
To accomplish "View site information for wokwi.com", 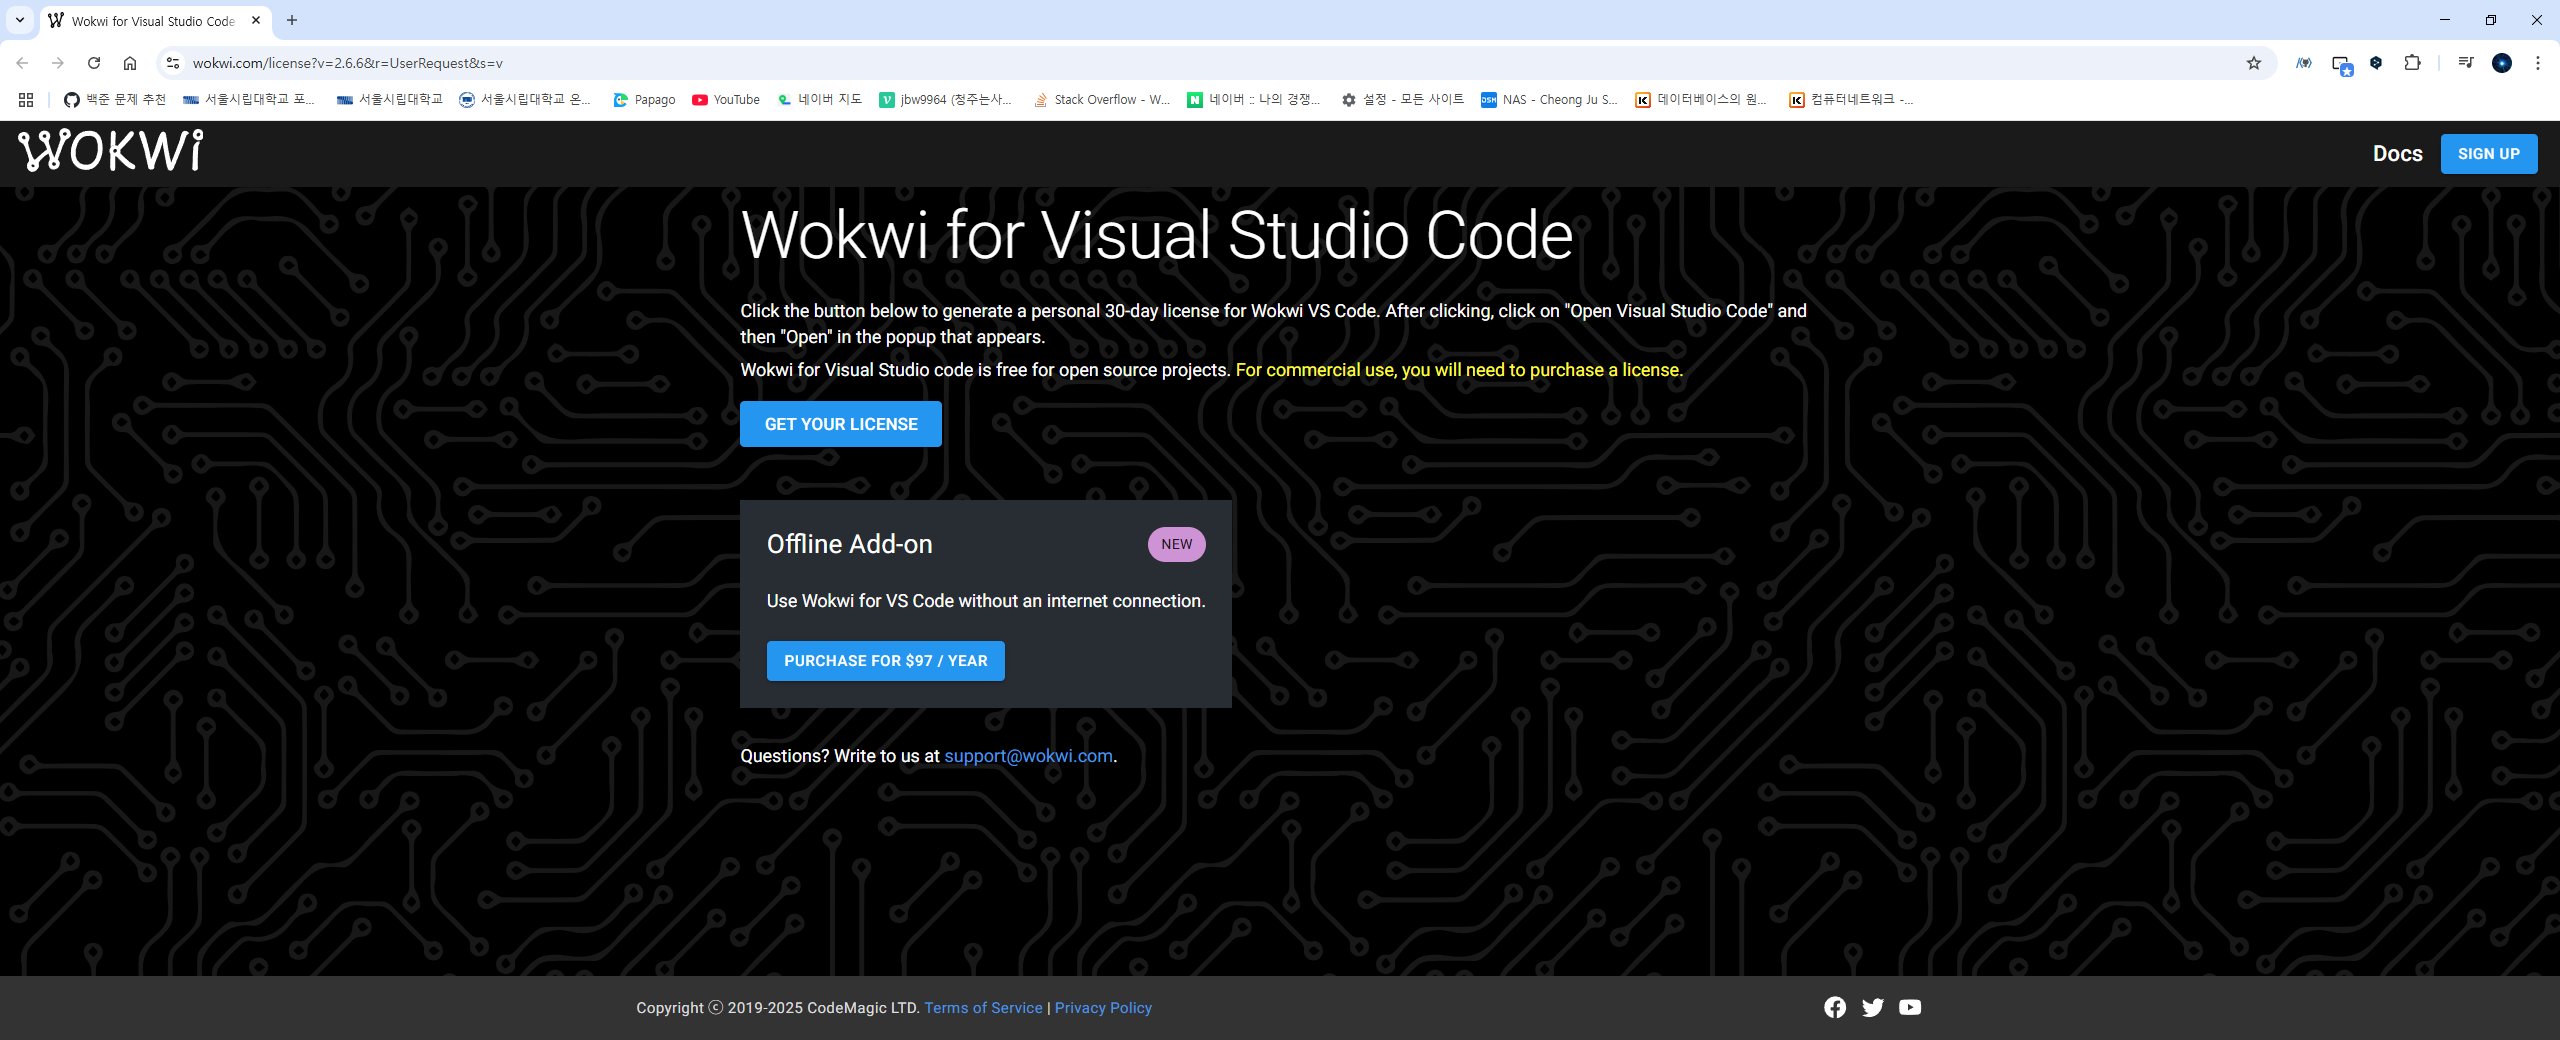I will [x=173, y=63].
